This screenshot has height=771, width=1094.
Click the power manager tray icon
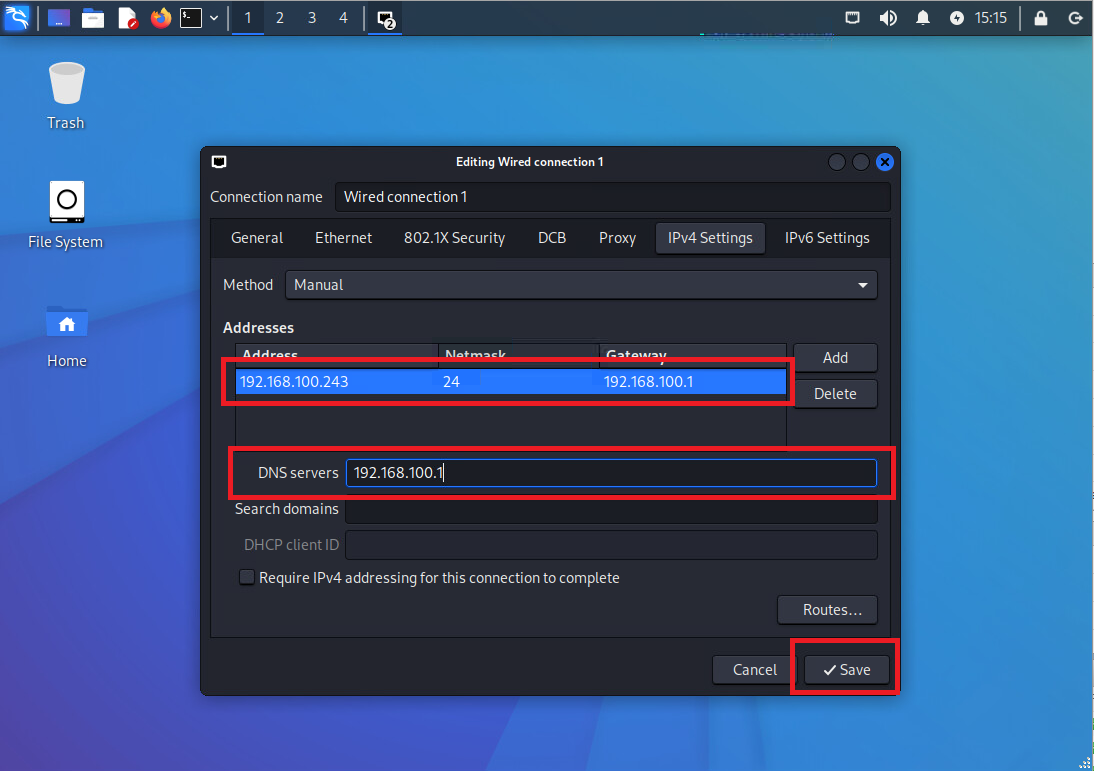(x=957, y=18)
